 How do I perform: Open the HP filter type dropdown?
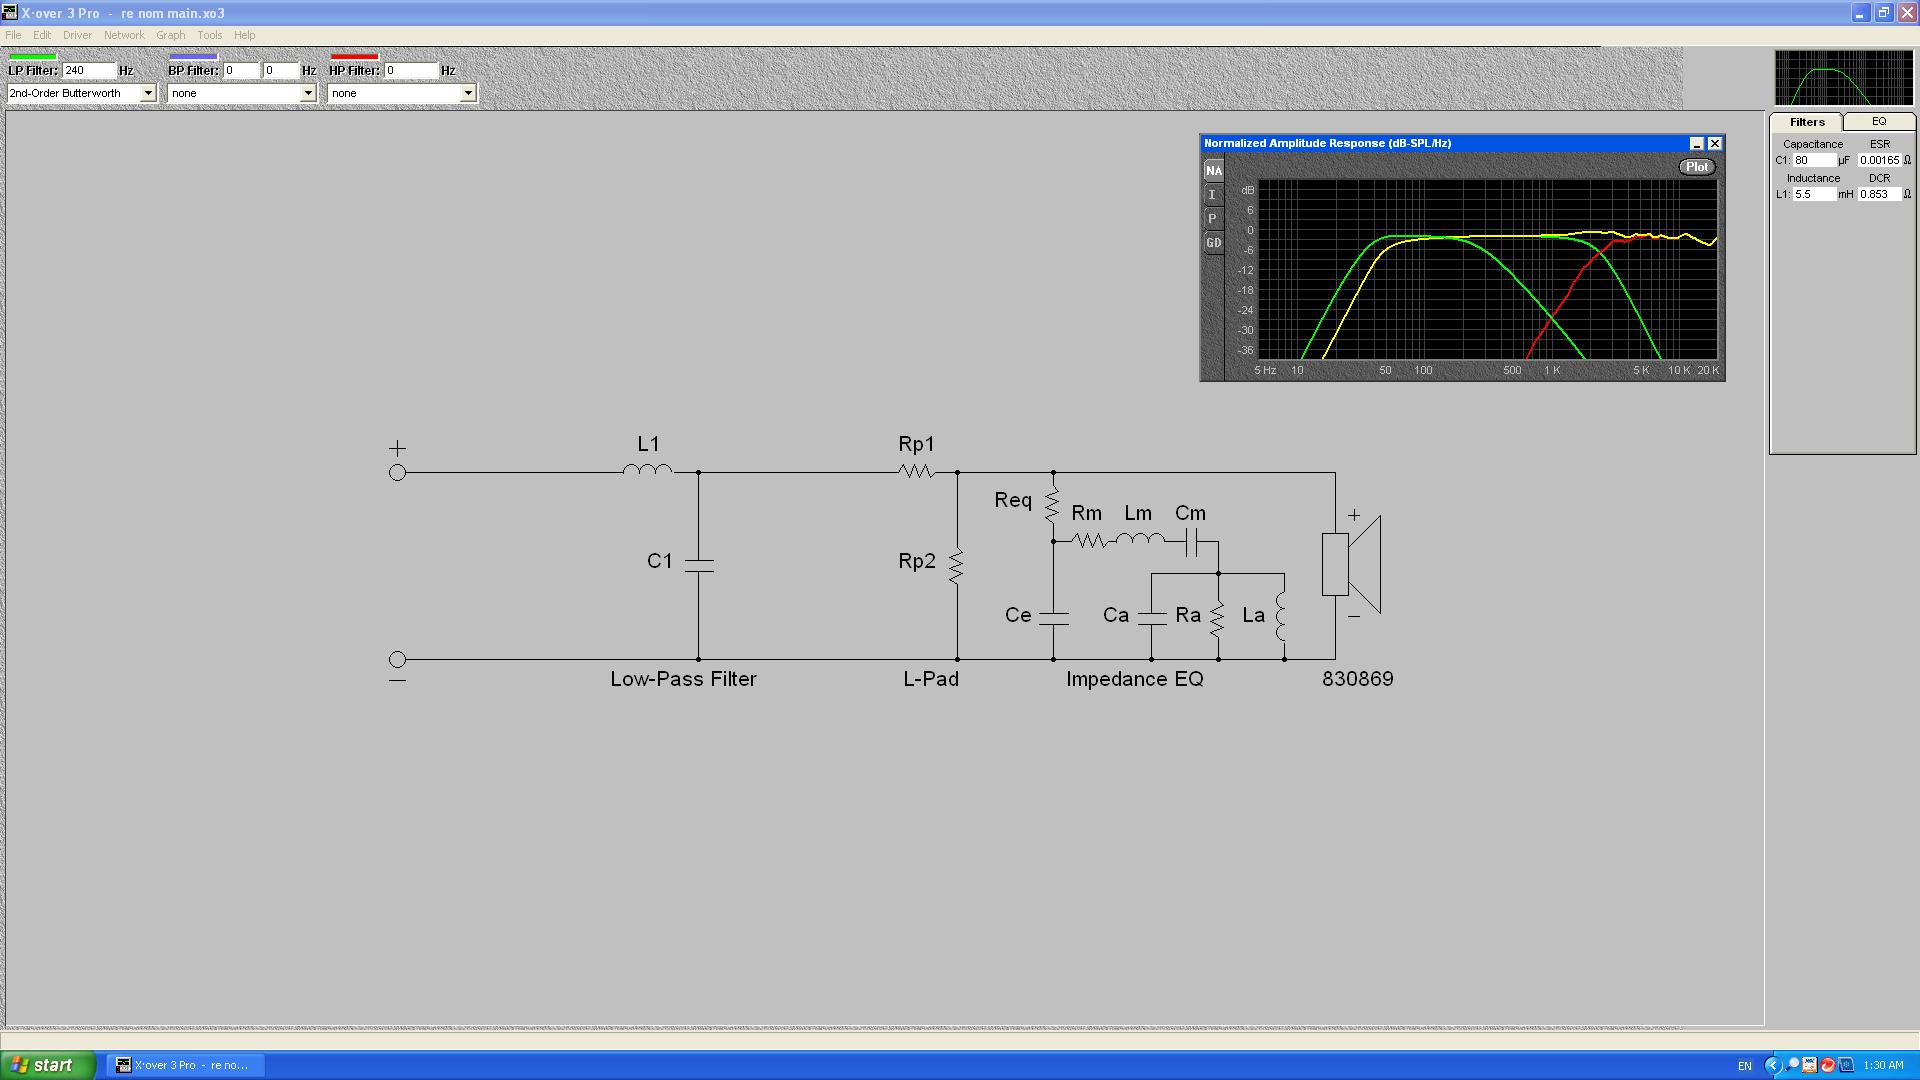click(468, 93)
